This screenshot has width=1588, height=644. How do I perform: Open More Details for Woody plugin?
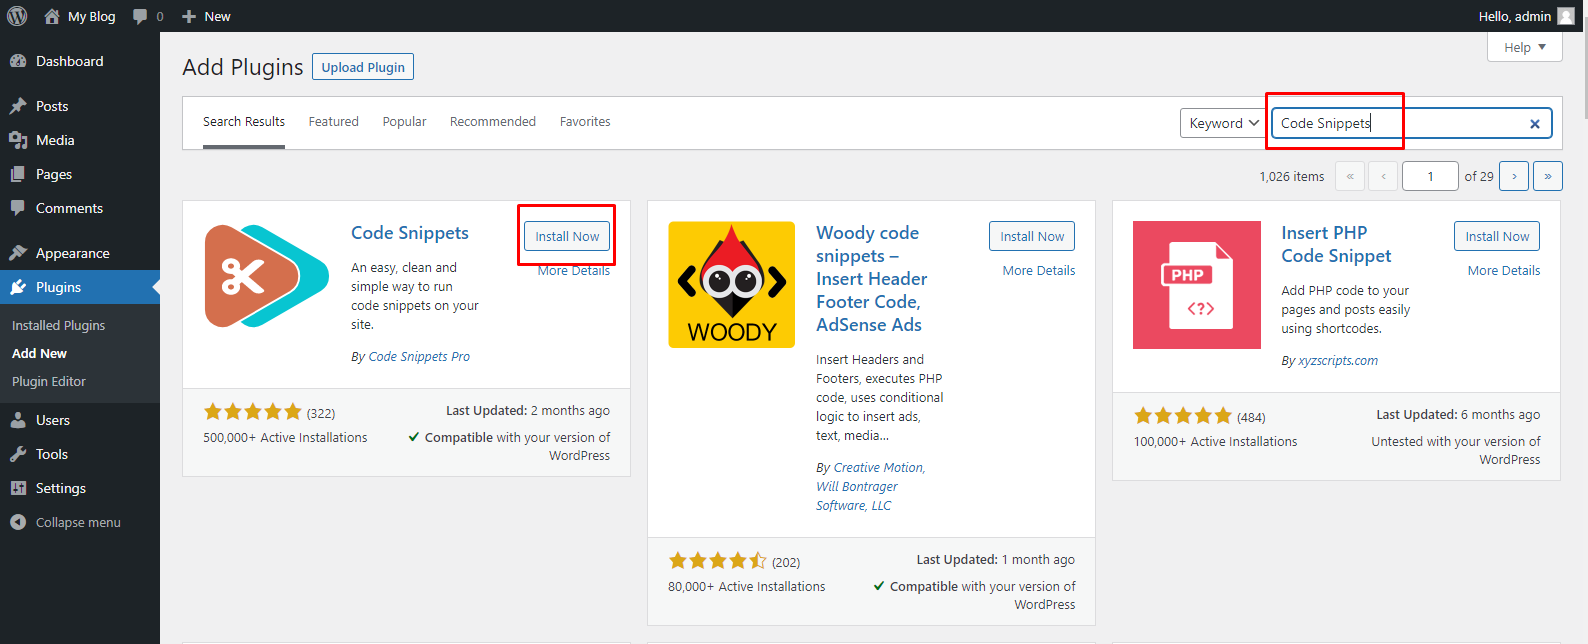[1039, 271]
